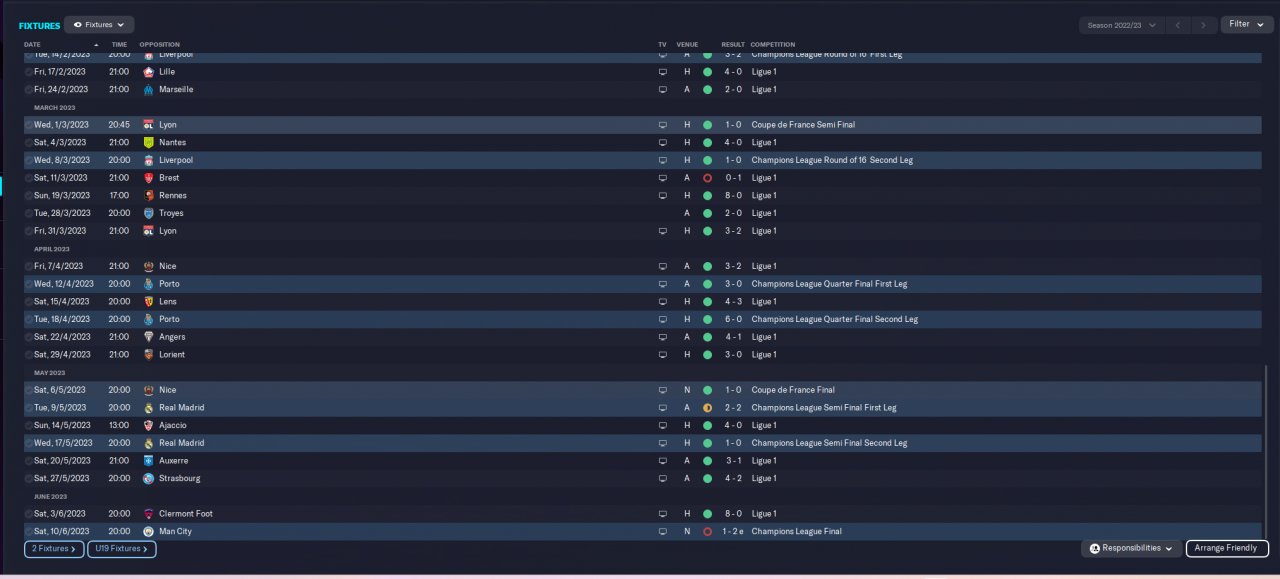Click Lyon badge on the 1/3/2023 row
The height and width of the screenshot is (579, 1280).
149,125
